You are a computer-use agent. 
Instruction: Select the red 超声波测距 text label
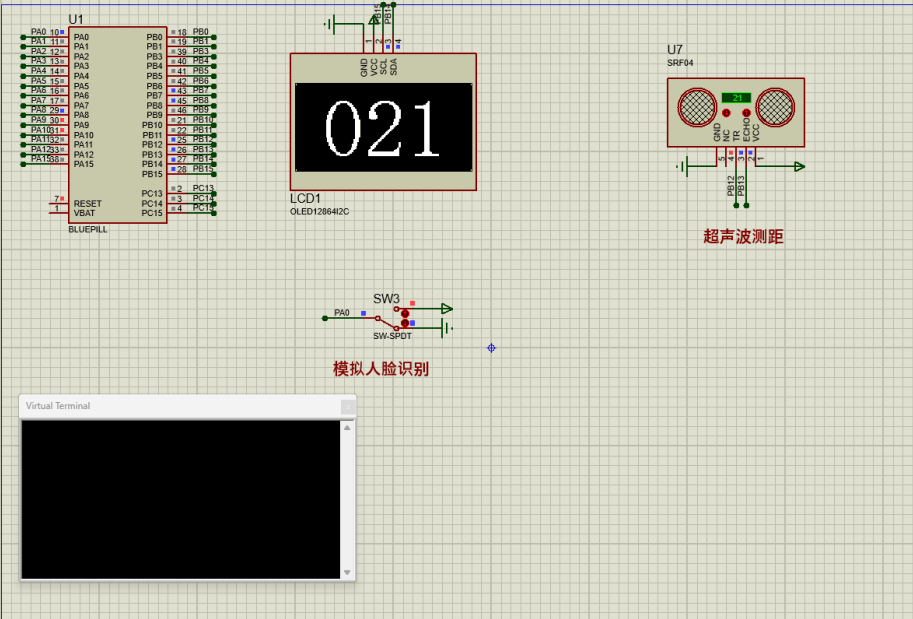pyautogui.click(x=743, y=237)
